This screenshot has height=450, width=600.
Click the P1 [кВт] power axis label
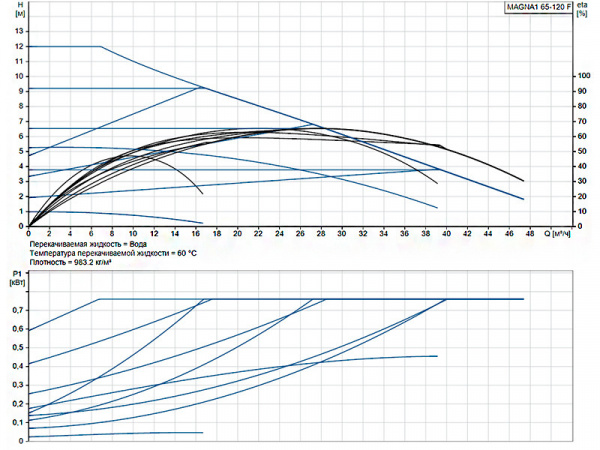(x=15, y=277)
